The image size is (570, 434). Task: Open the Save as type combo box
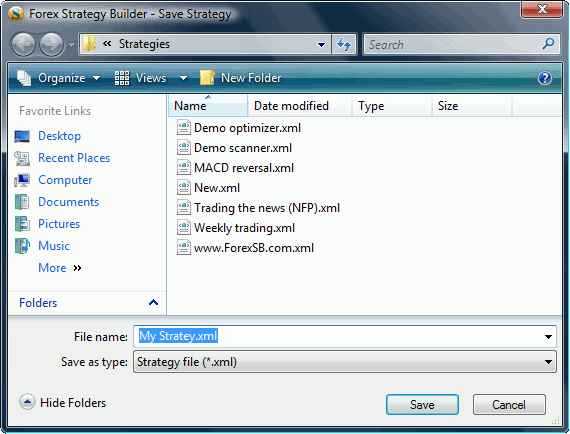point(345,362)
